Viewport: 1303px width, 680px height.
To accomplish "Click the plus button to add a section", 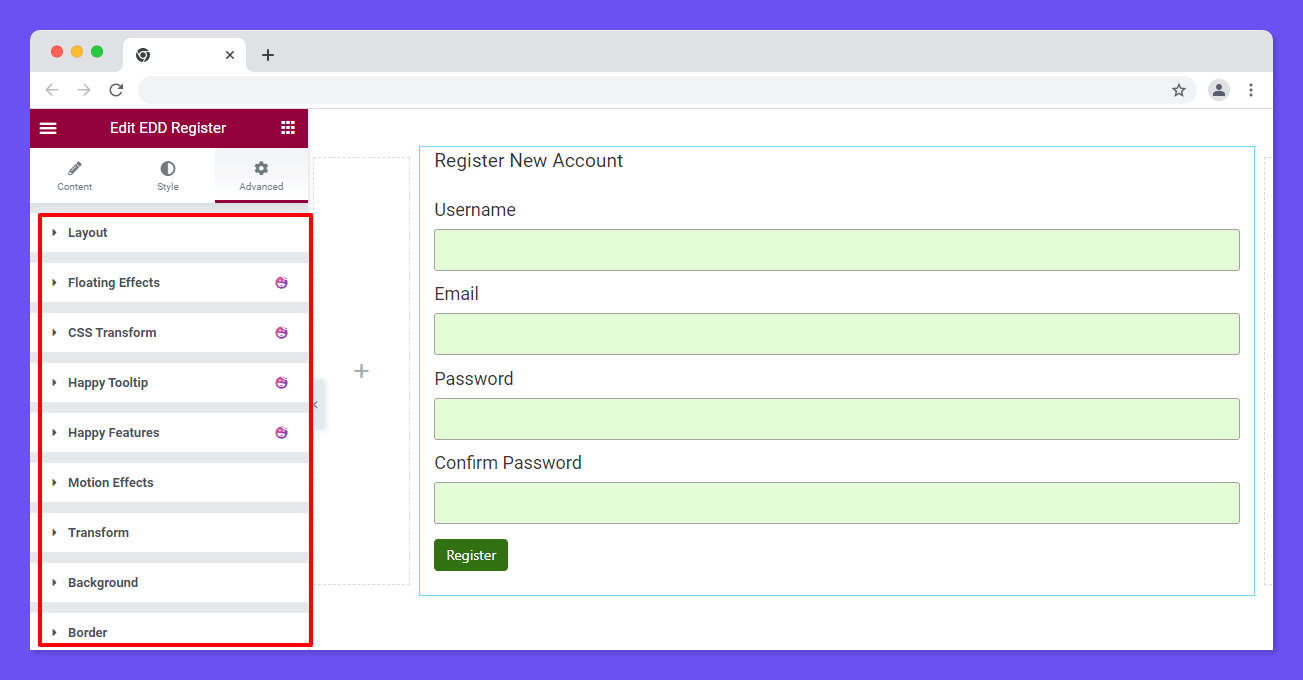I will pos(361,371).
